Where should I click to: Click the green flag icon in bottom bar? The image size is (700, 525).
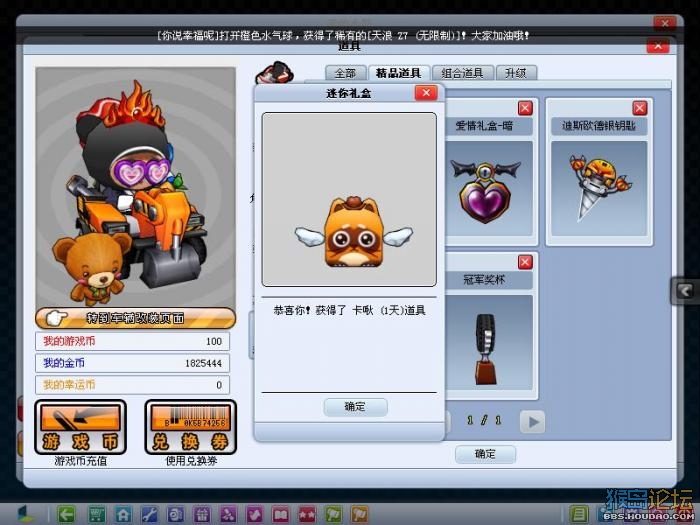[x=333, y=514]
